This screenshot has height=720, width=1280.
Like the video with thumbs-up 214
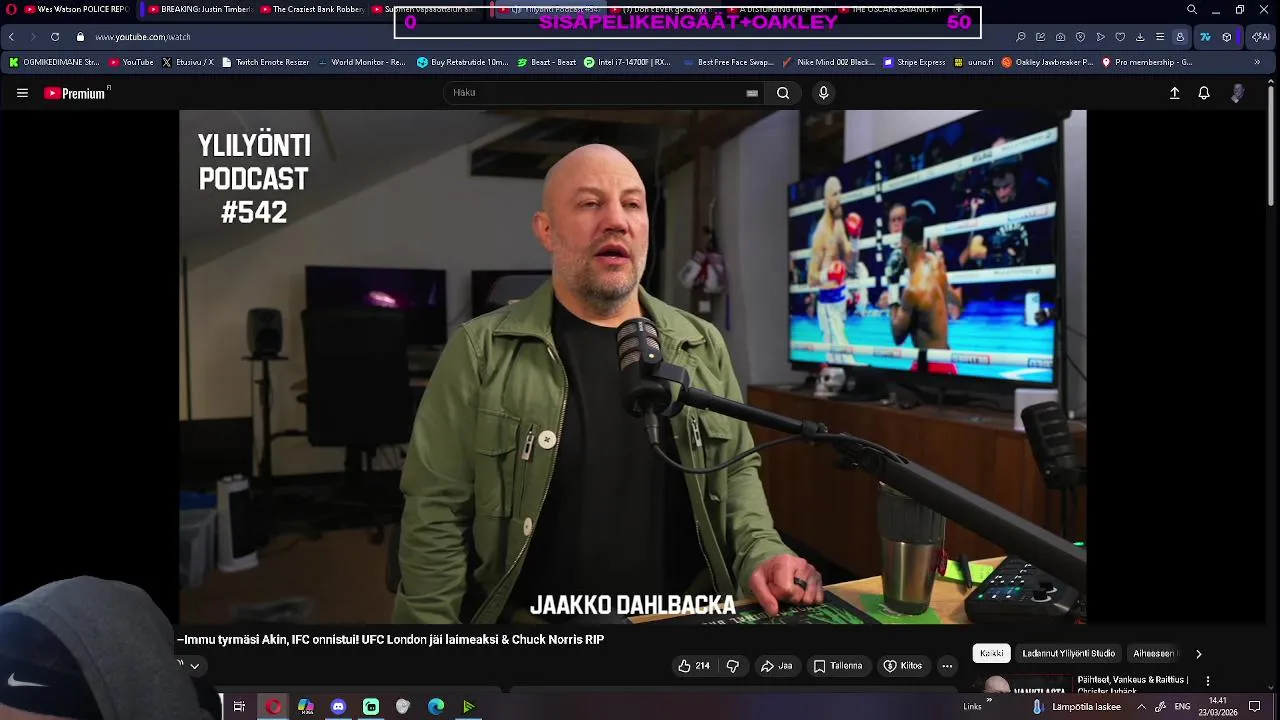[693, 666]
